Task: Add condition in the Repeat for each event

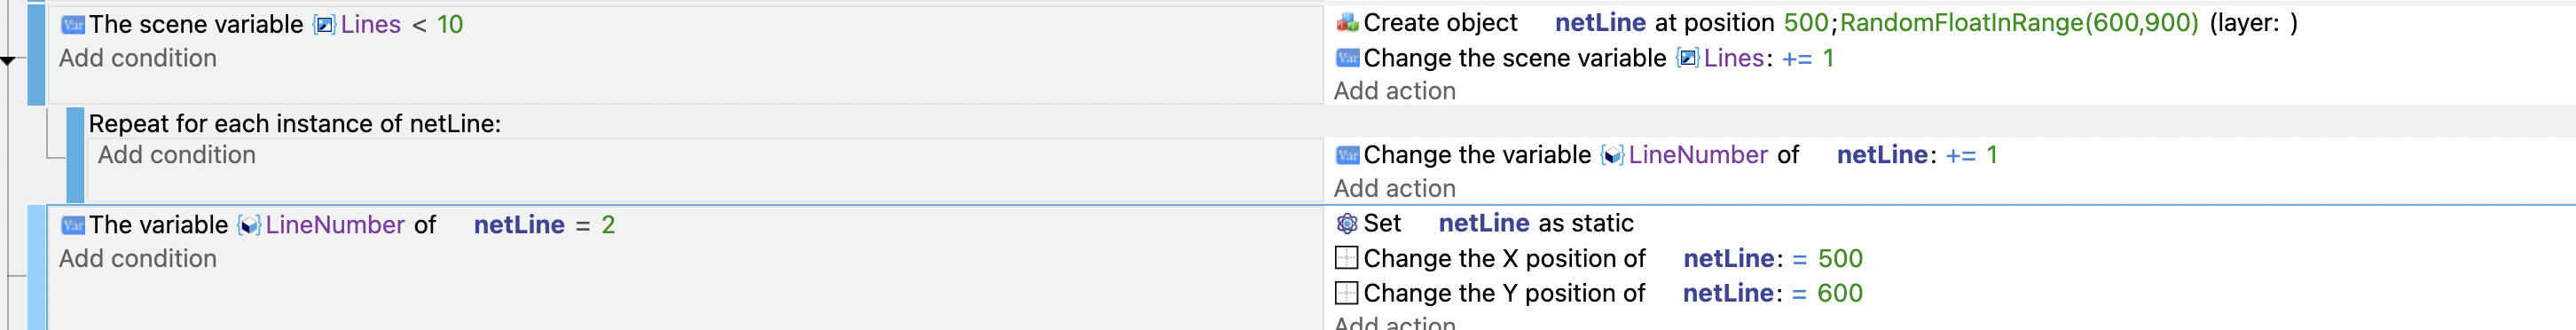Action: (177, 155)
